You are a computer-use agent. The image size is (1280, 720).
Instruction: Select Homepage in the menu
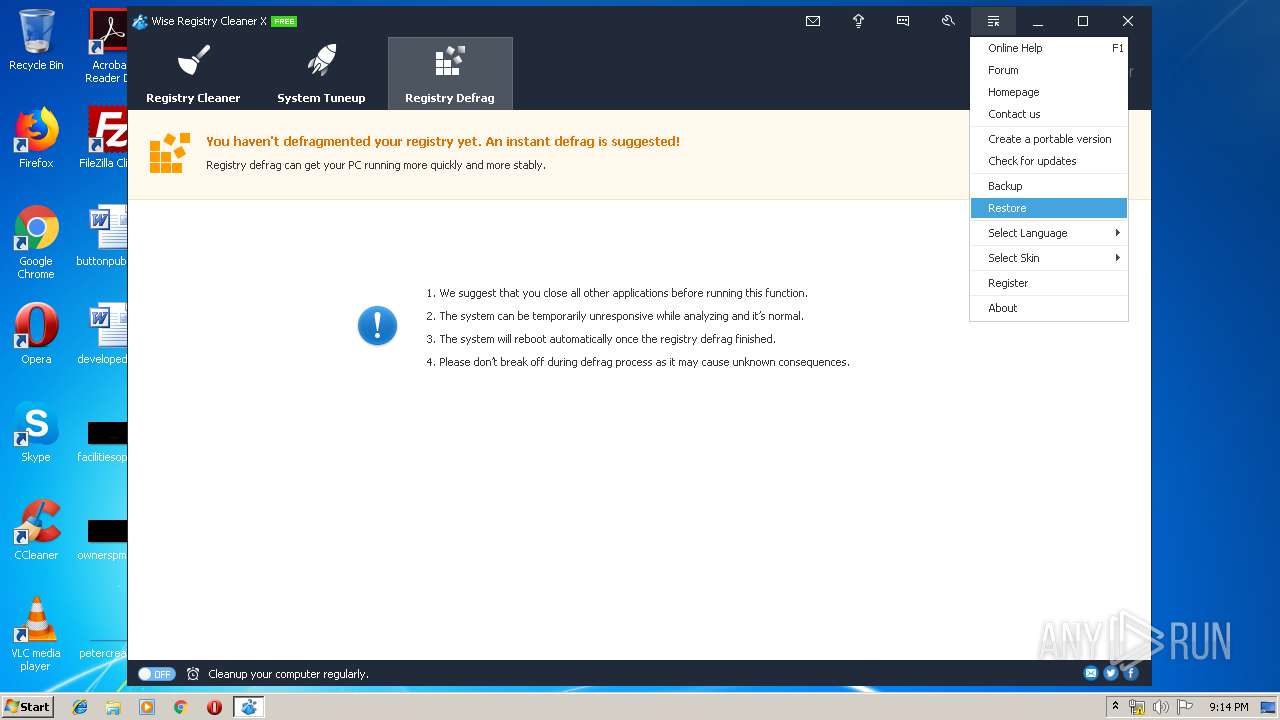1049,92
